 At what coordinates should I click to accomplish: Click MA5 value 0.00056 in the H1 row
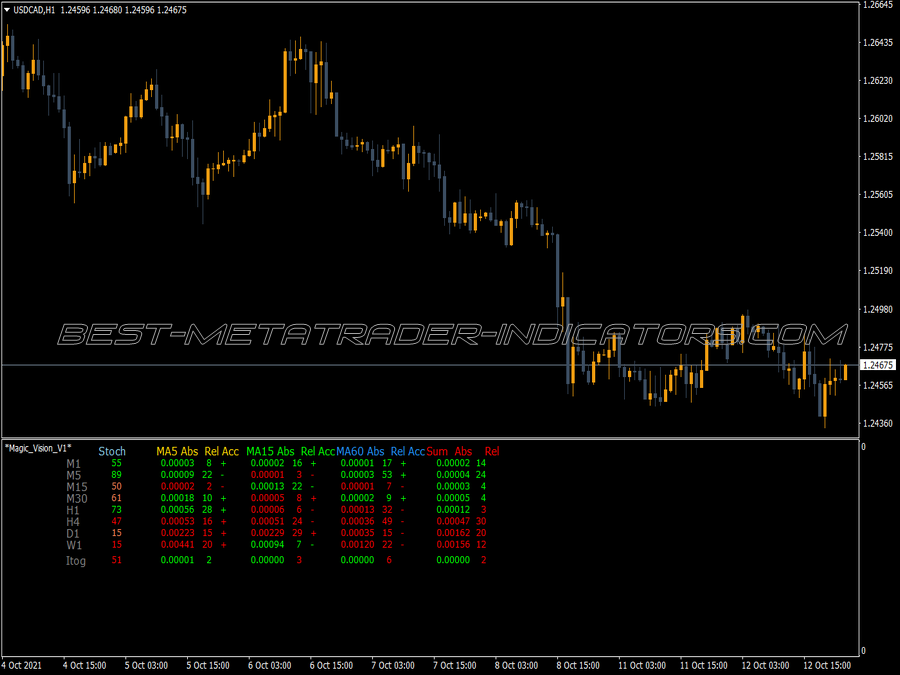(x=177, y=509)
